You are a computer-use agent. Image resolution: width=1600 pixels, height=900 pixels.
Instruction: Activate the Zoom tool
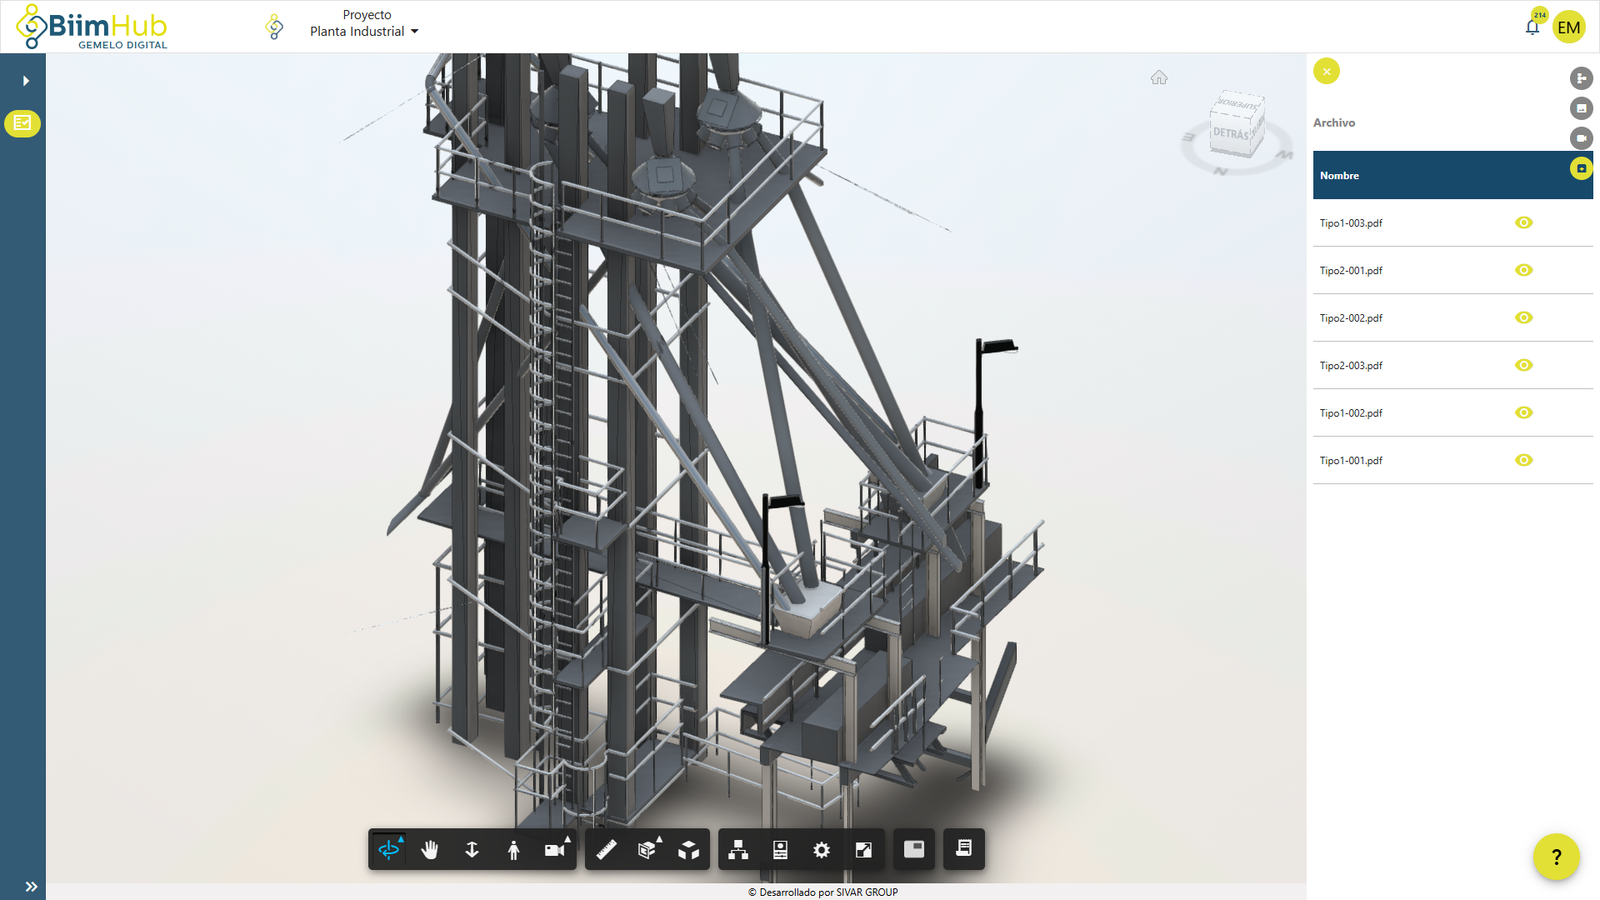[470, 849]
